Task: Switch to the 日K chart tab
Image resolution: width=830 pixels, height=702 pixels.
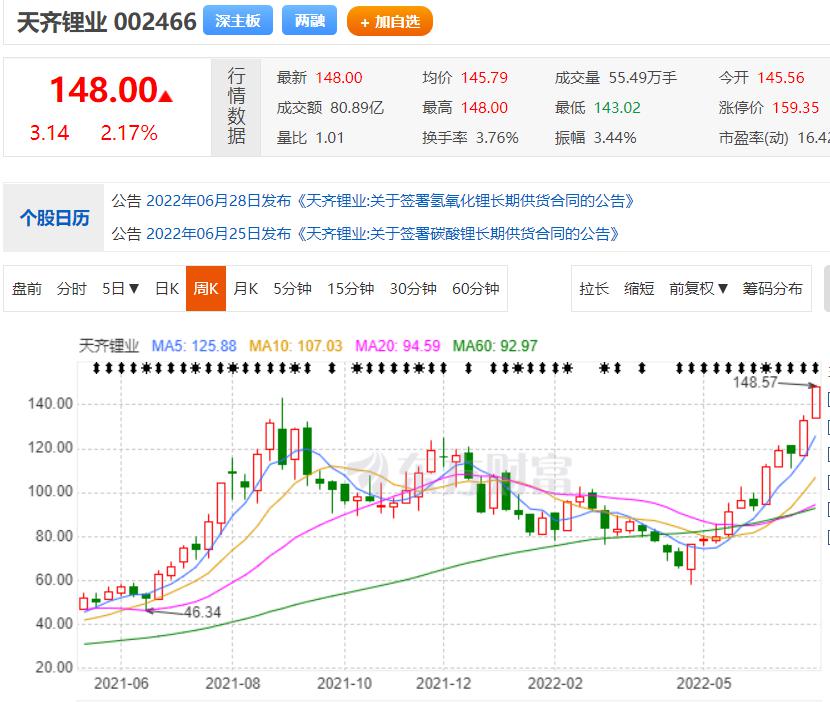Action: (x=167, y=289)
